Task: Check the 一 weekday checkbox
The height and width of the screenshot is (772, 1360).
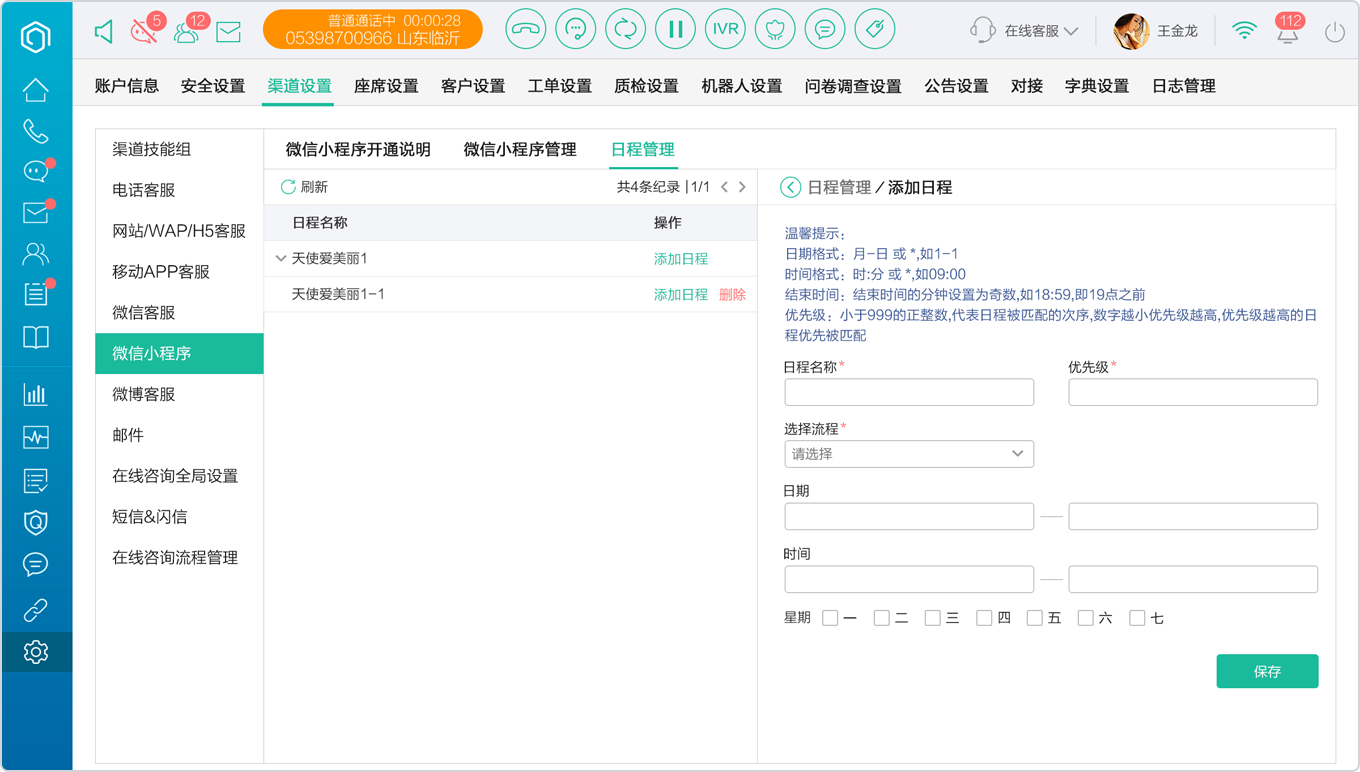Action: pos(830,618)
